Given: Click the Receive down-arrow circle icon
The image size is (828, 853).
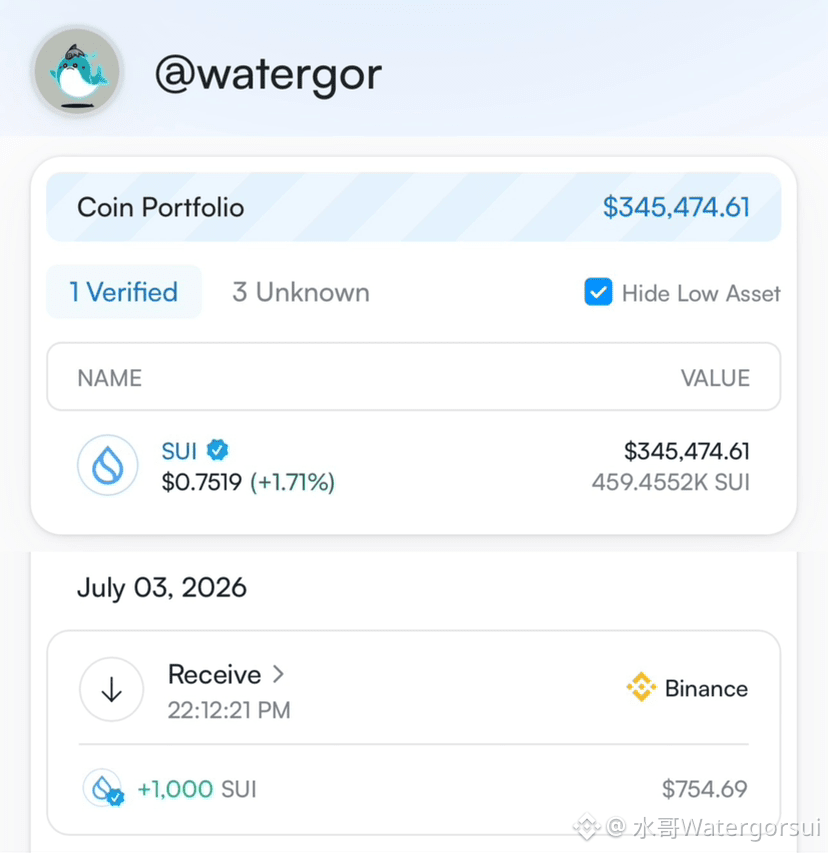Looking at the screenshot, I should (112, 689).
